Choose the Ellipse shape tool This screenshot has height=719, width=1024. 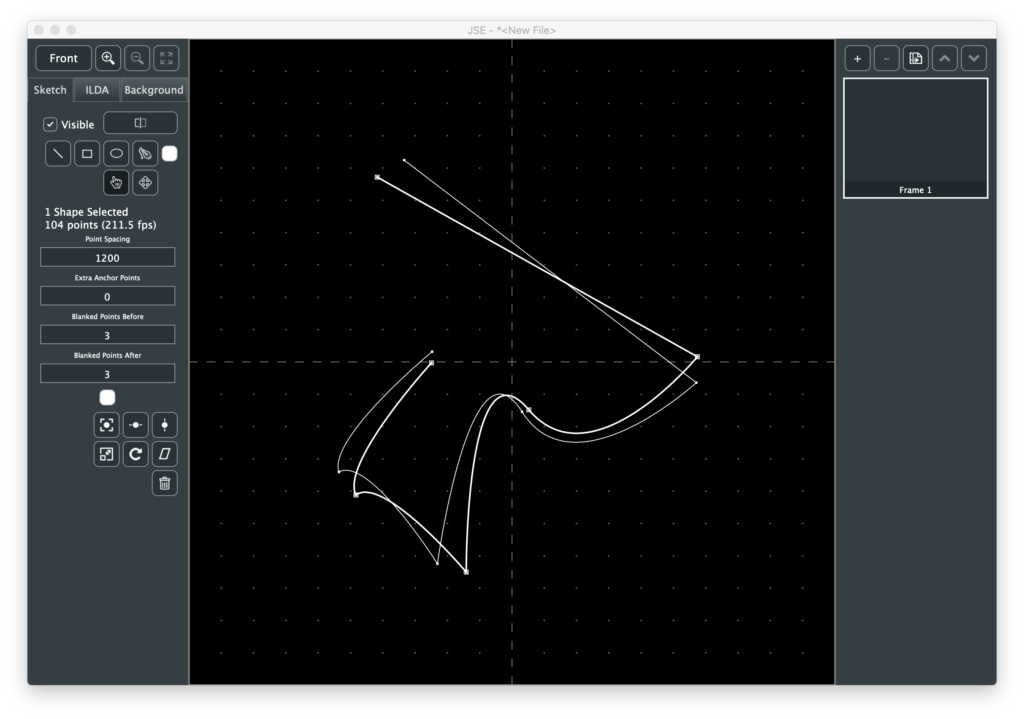click(x=117, y=154)
